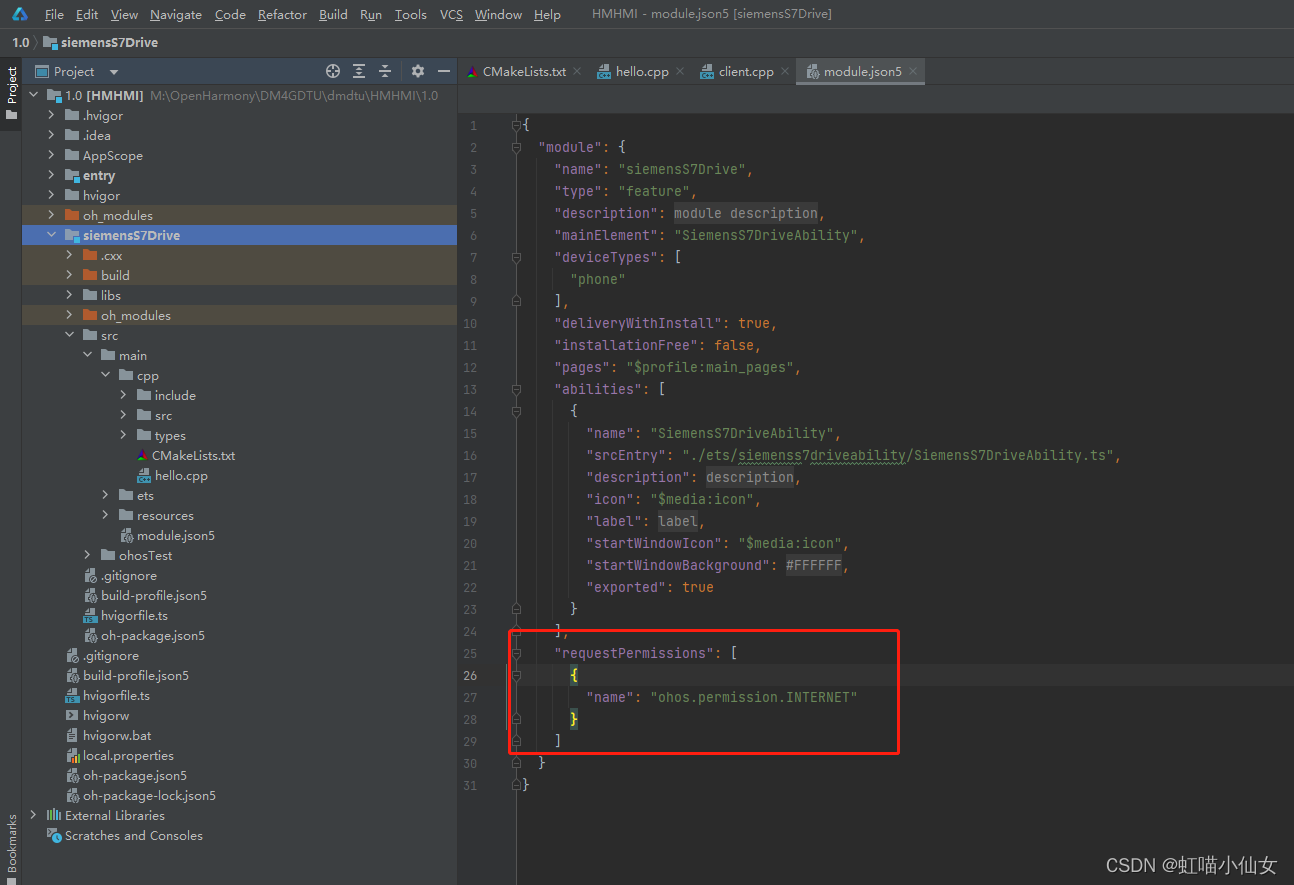Expand the libs folder
Screen dimensions: 1294x885
point(70,295)
